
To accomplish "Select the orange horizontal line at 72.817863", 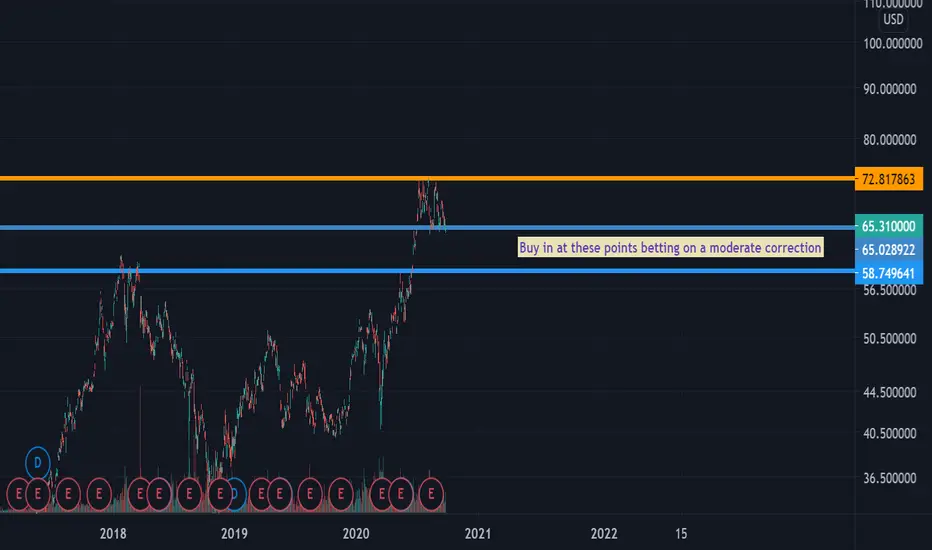I will click(x=427, y=178).
